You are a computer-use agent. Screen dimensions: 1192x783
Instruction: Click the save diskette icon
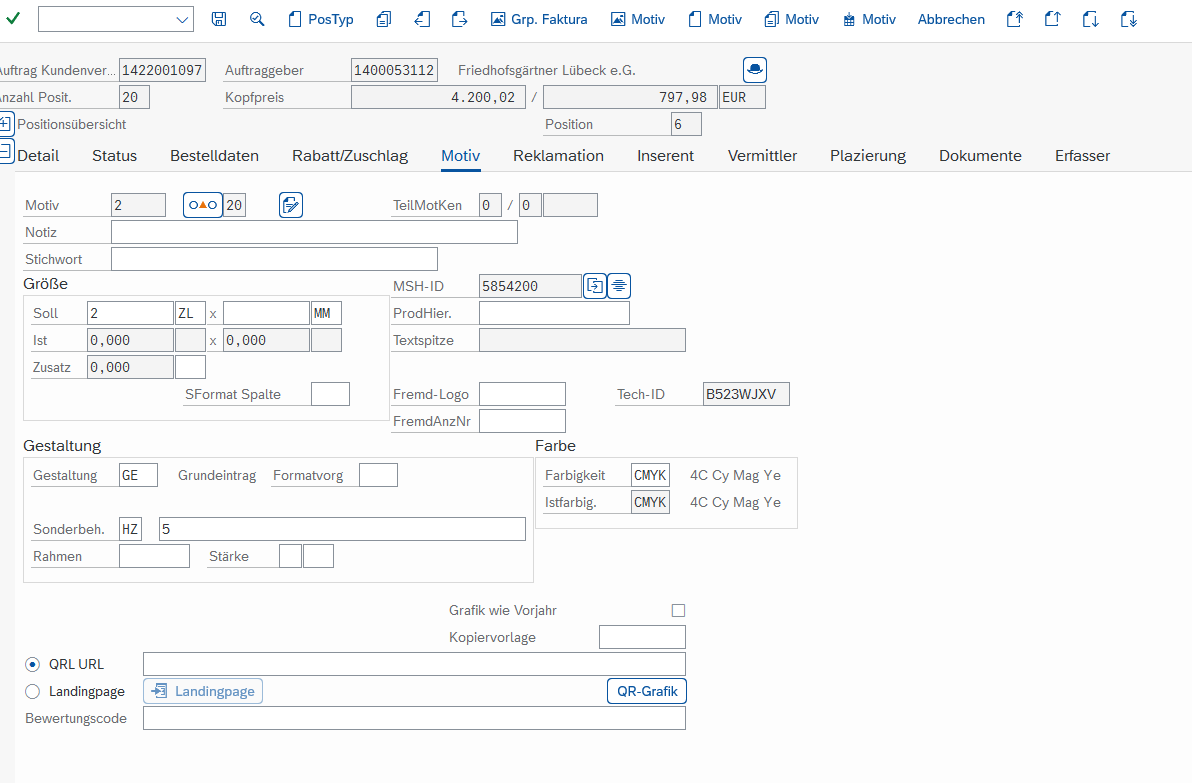point(219,19)
